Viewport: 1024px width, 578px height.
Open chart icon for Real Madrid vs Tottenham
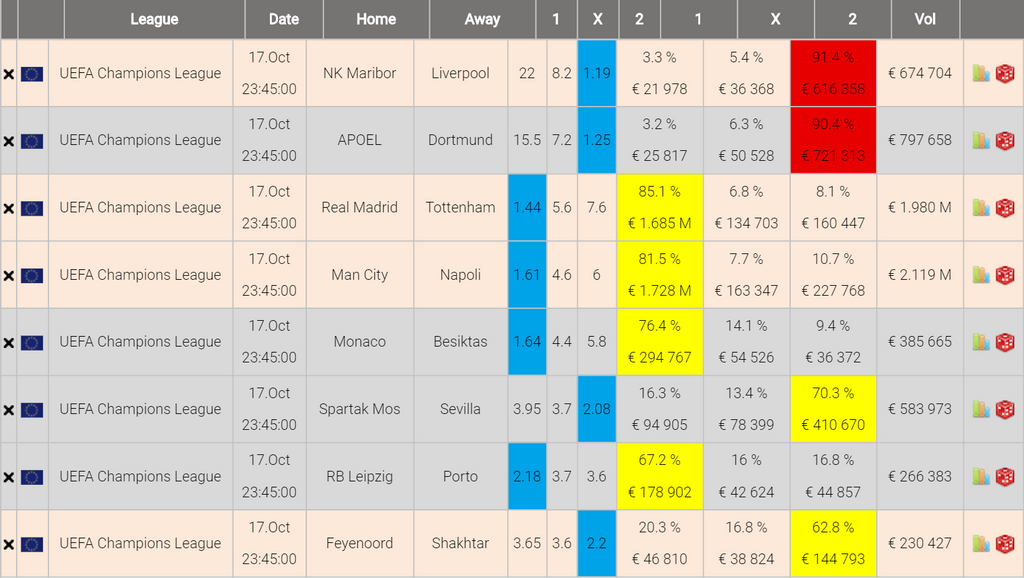pyautogui.click(x=981, y=208)
